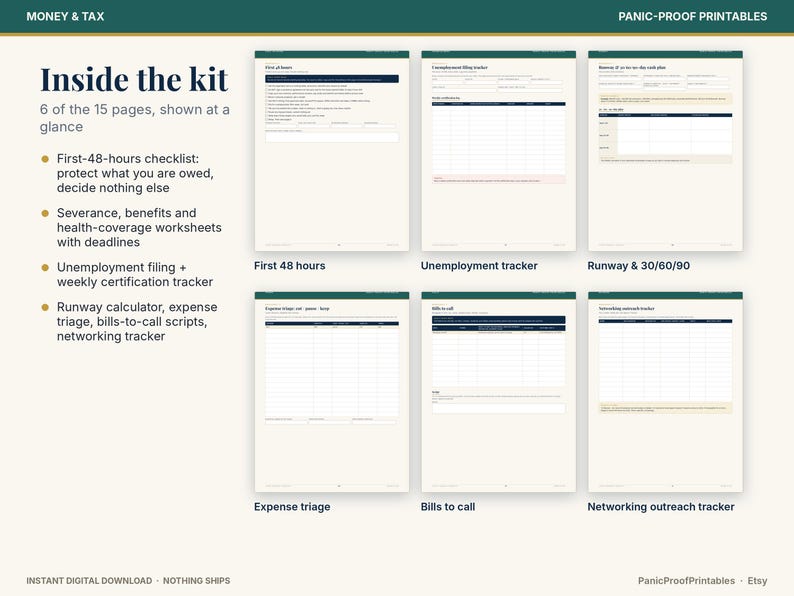Click the 'INSTANT DIGITAL DOWNLOAD' footer text
Image resolution: width=794 pixels, height=596 pixels.
tap(89, 581)
